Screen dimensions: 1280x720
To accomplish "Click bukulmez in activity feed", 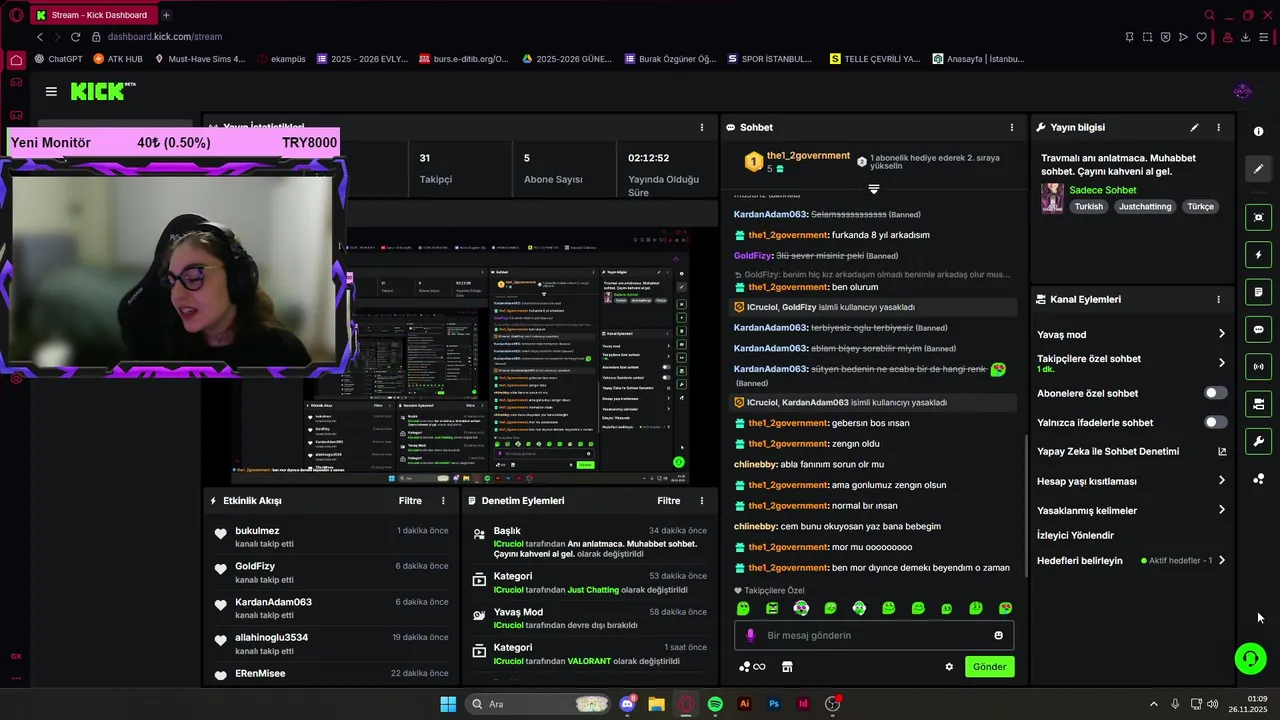I will coord(257,531).
